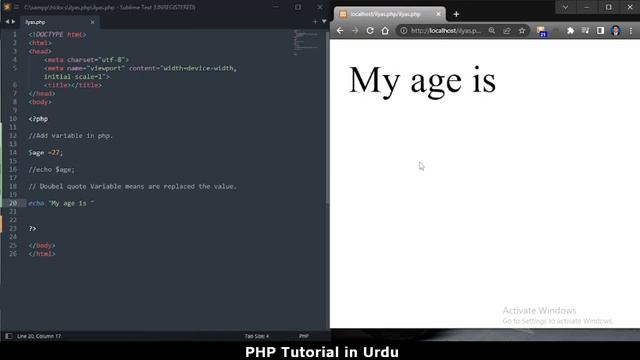The height and width of the screenshot is (360, 640).
Task: Share this page from the address bar
Action: [x=507, y=31]
